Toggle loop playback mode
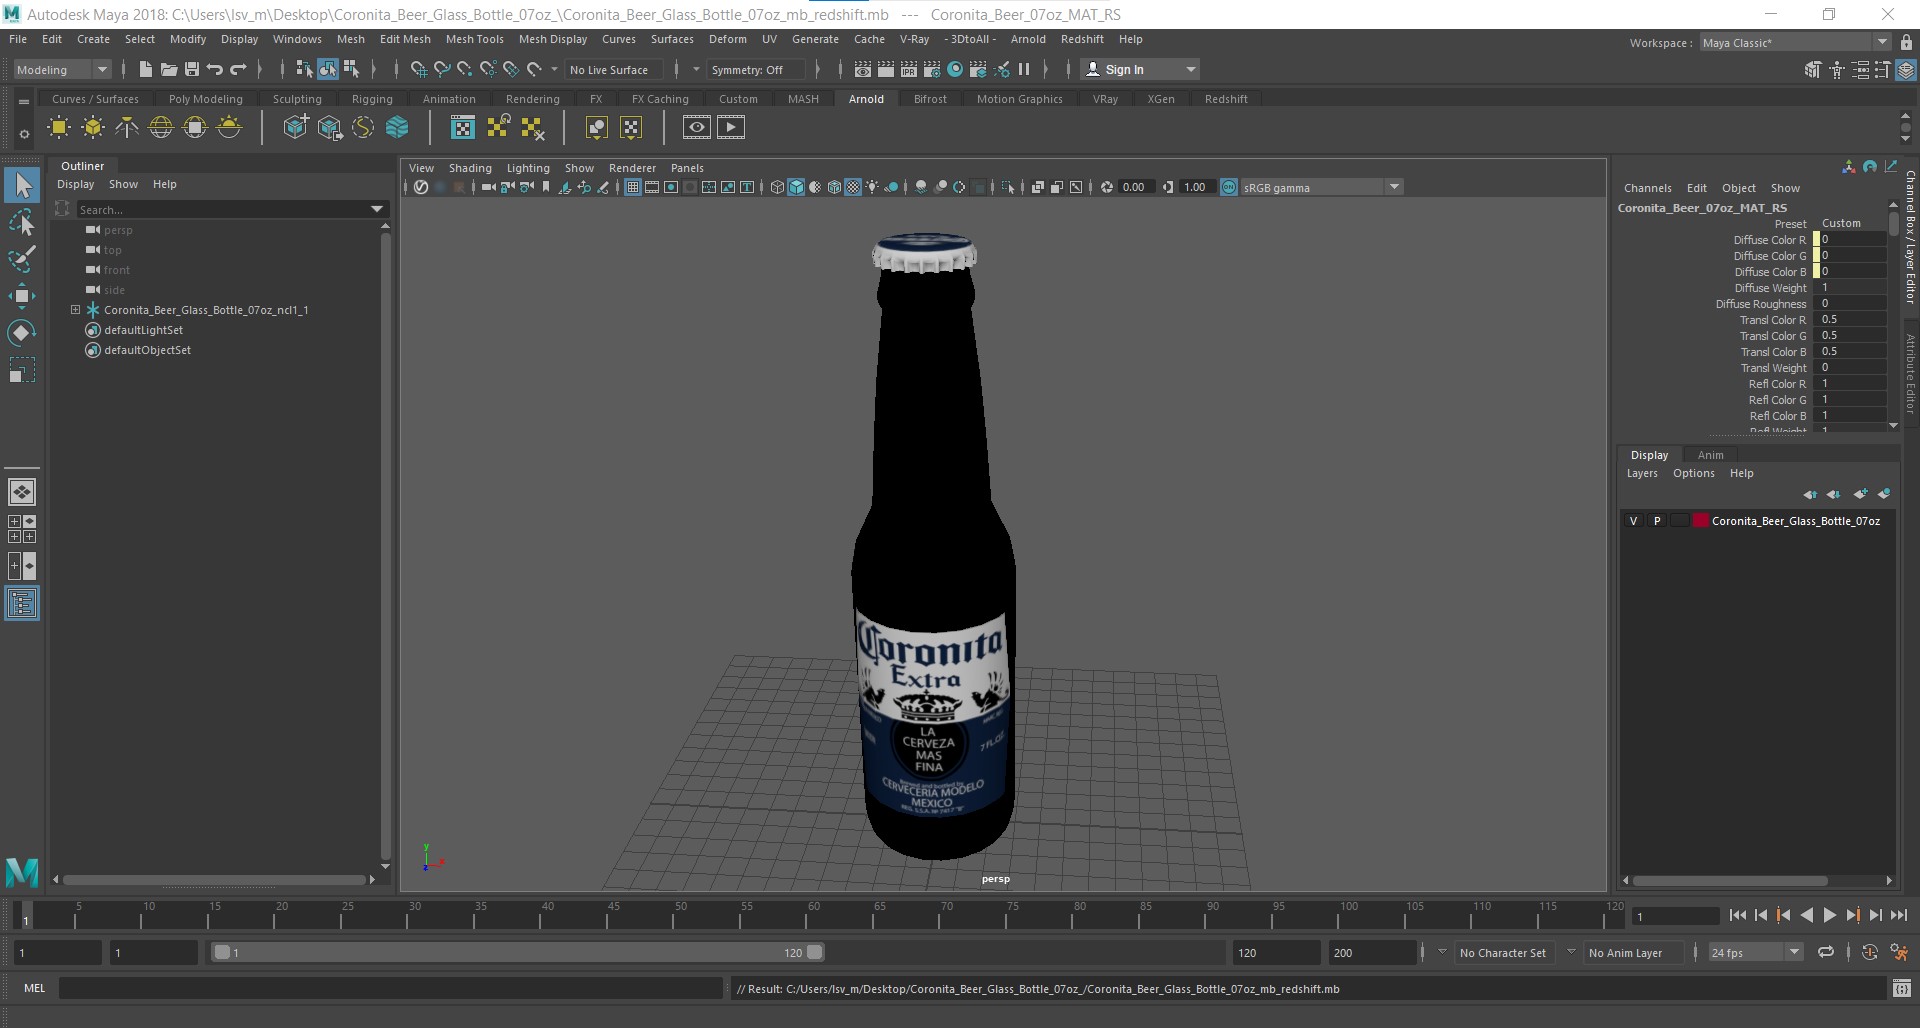This screenshot has width=1920, height=1028. [1826, 952]
